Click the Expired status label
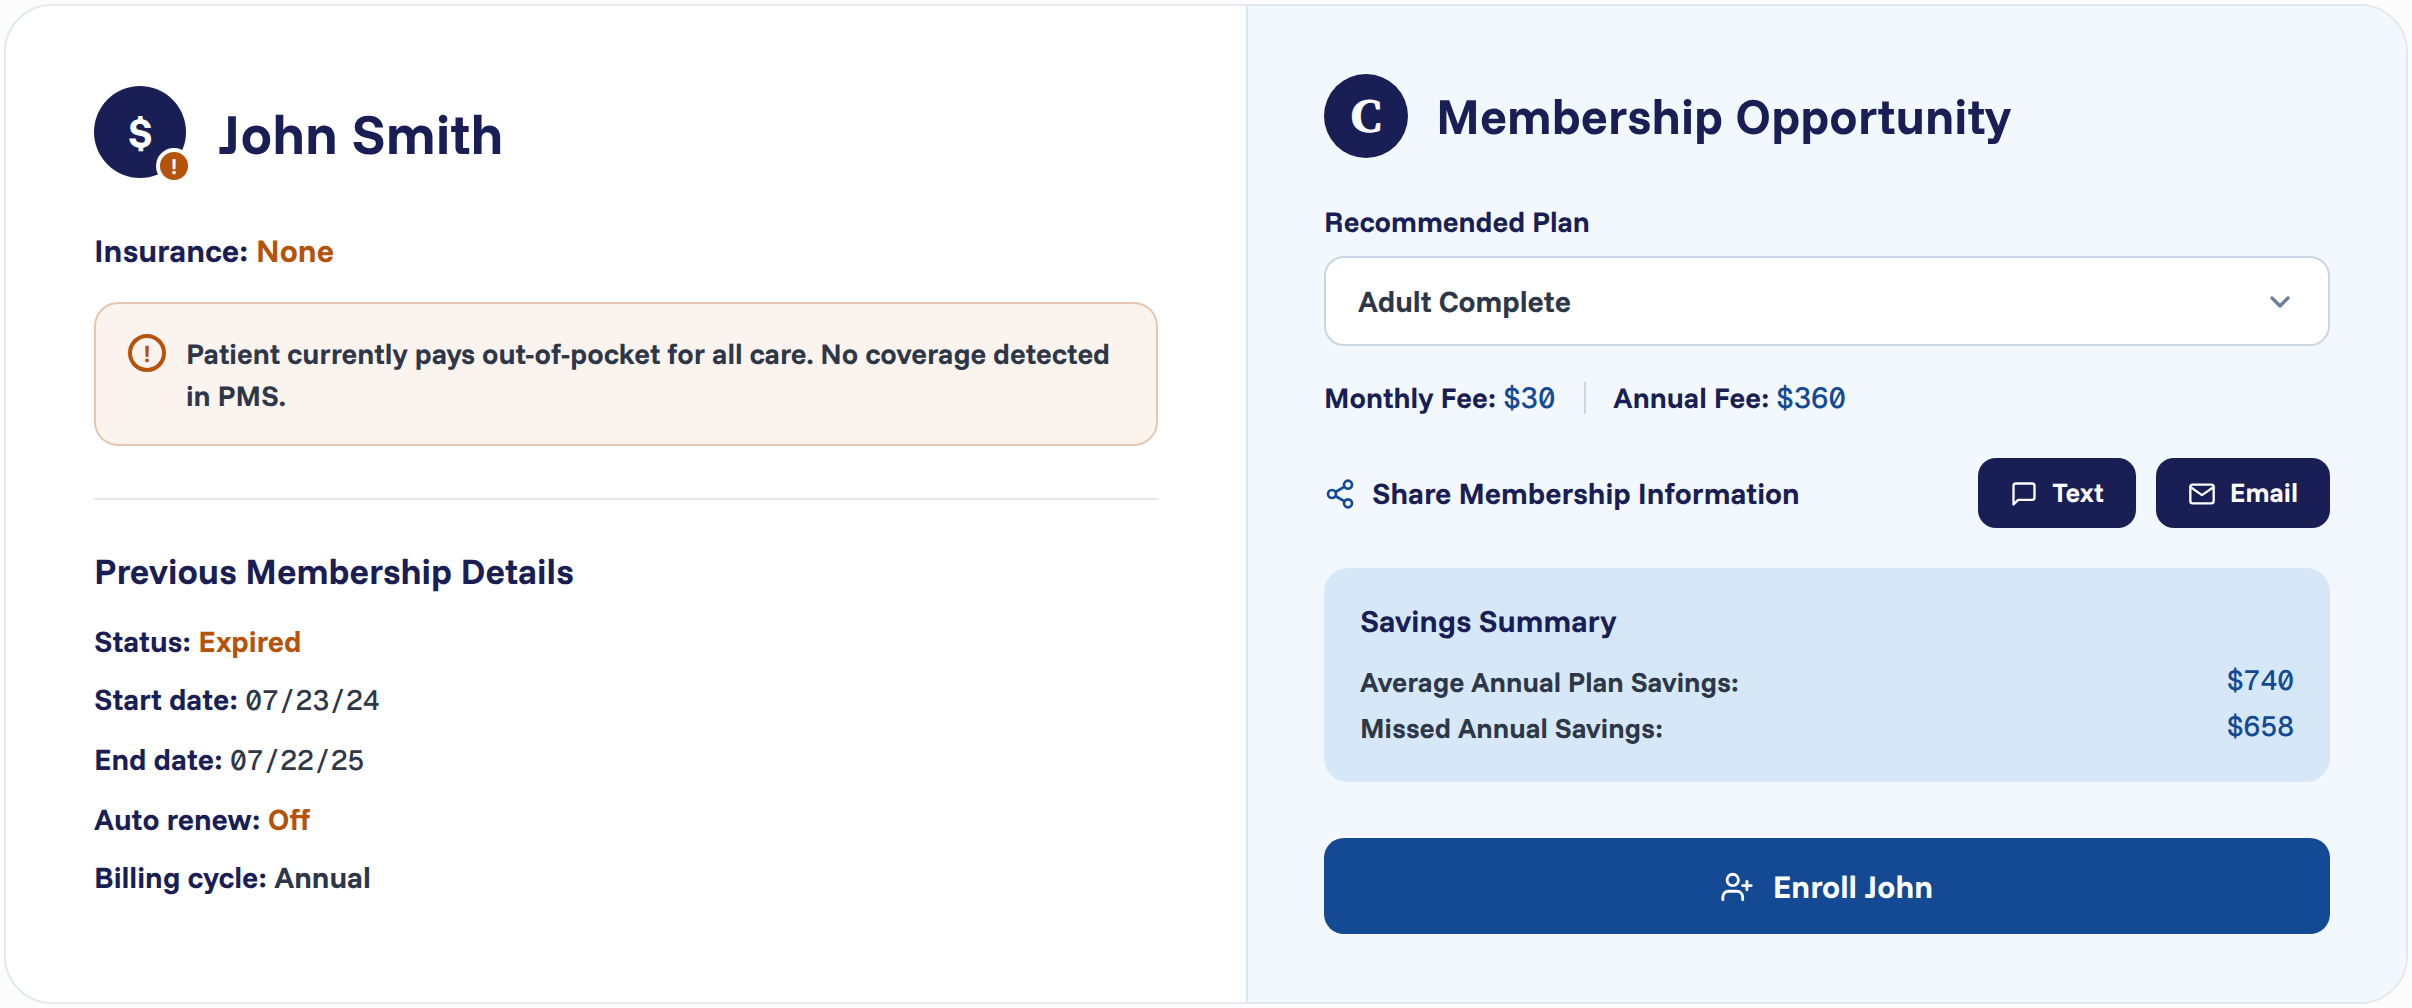The height and width of the screenshot is (1008, 2412). click(x=250, y=642)
